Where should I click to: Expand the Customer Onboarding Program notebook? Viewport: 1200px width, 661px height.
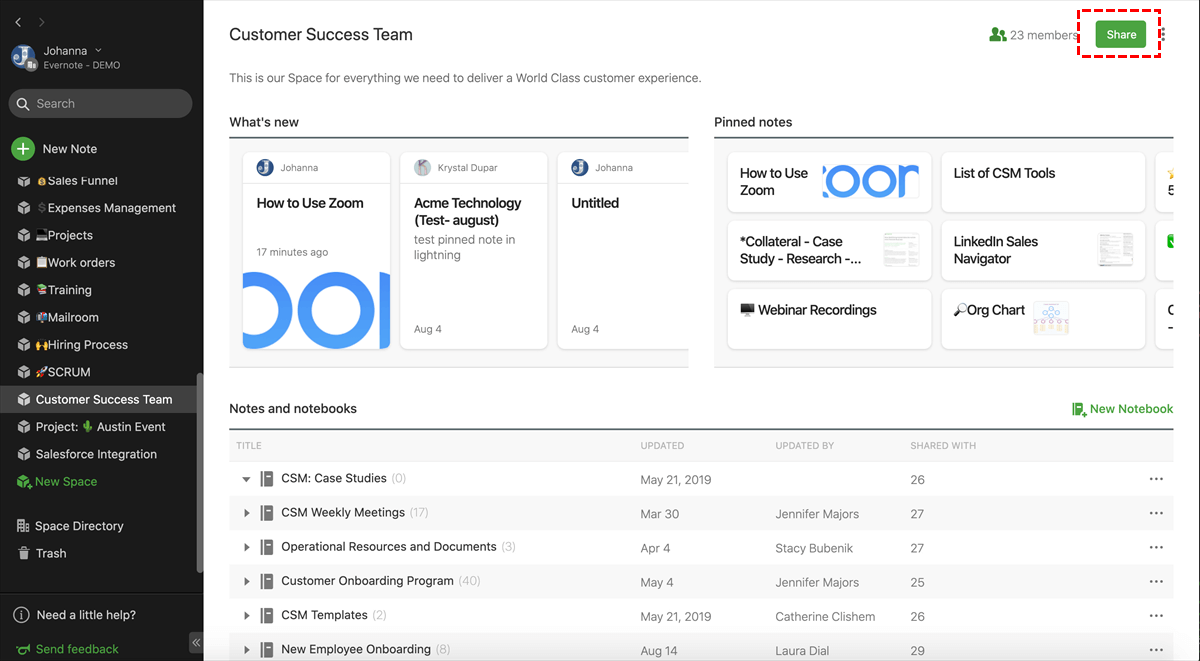pos(246,581)
